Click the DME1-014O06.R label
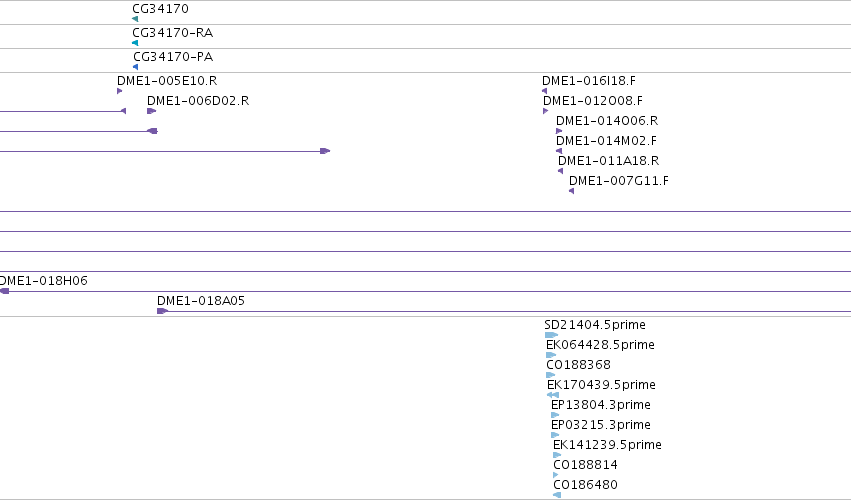This screenshot has width=851, height=500. tap(607, 121)
